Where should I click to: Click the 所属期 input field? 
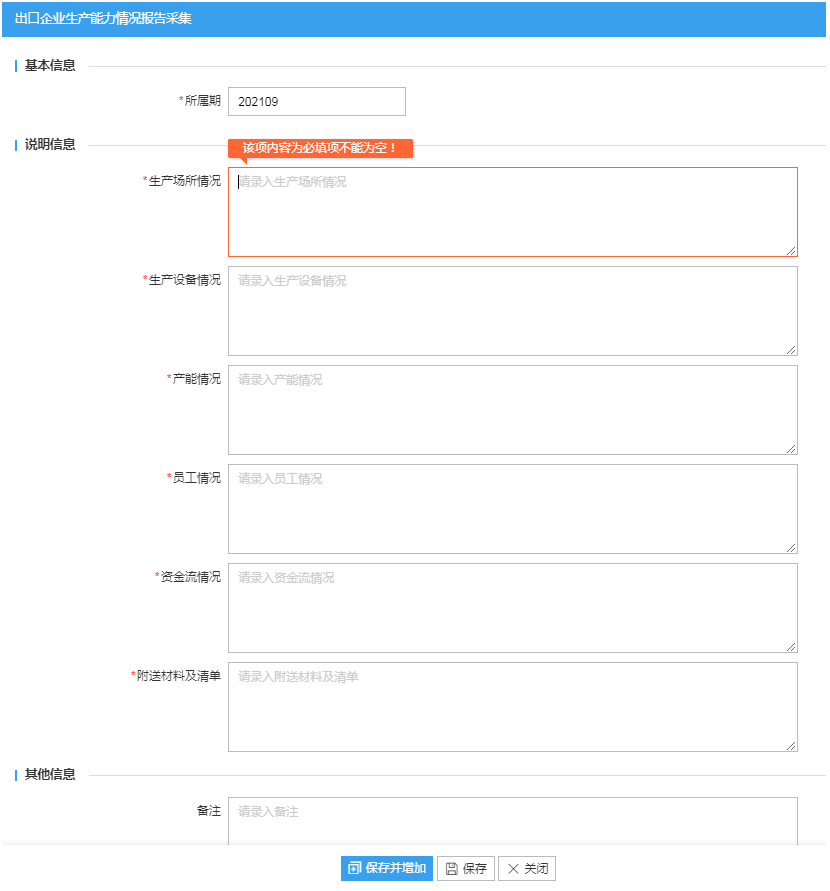(x=317, y=101)
